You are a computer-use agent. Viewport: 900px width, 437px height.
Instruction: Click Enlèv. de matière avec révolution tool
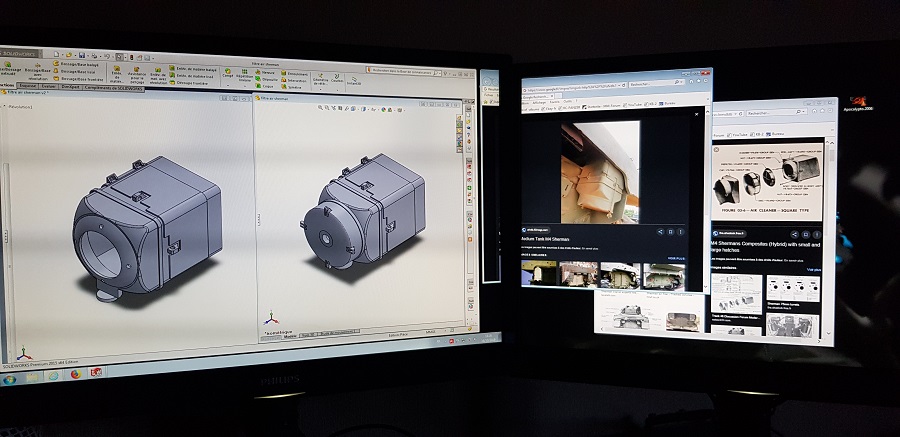(x=158, y=76)
